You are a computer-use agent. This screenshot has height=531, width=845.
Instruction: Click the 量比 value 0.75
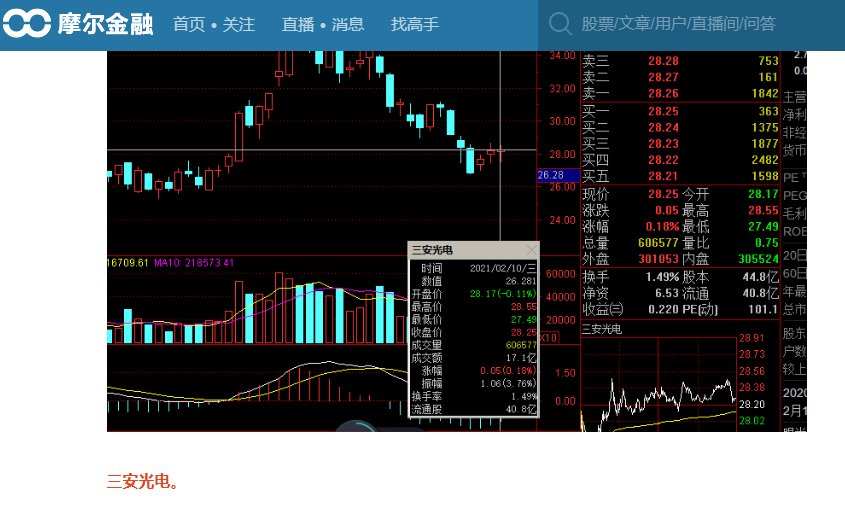(x=766, y=243)
